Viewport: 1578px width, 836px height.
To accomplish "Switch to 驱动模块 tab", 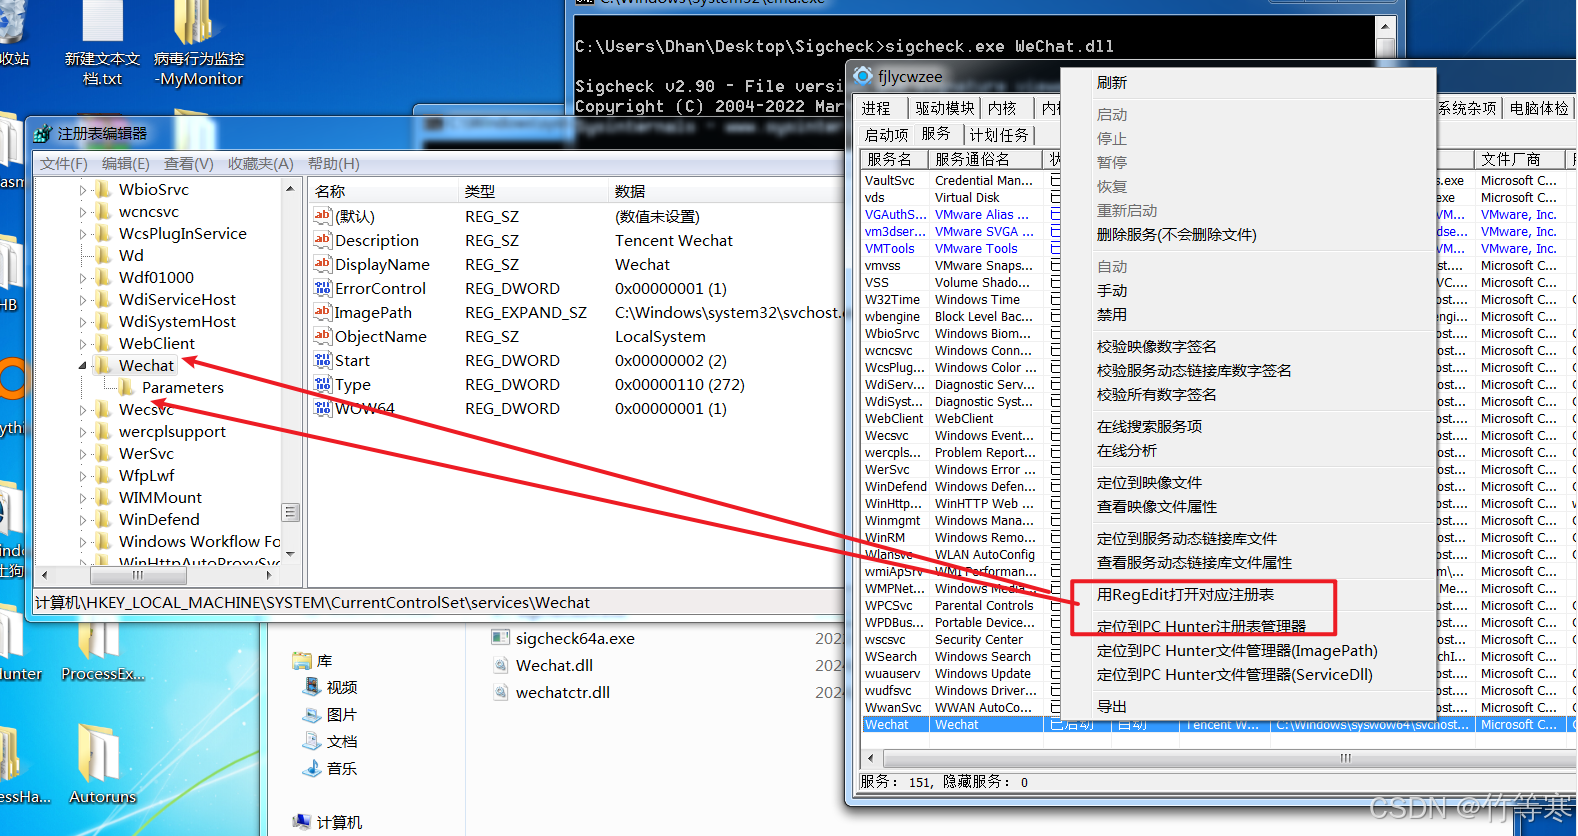I will 944,108.
